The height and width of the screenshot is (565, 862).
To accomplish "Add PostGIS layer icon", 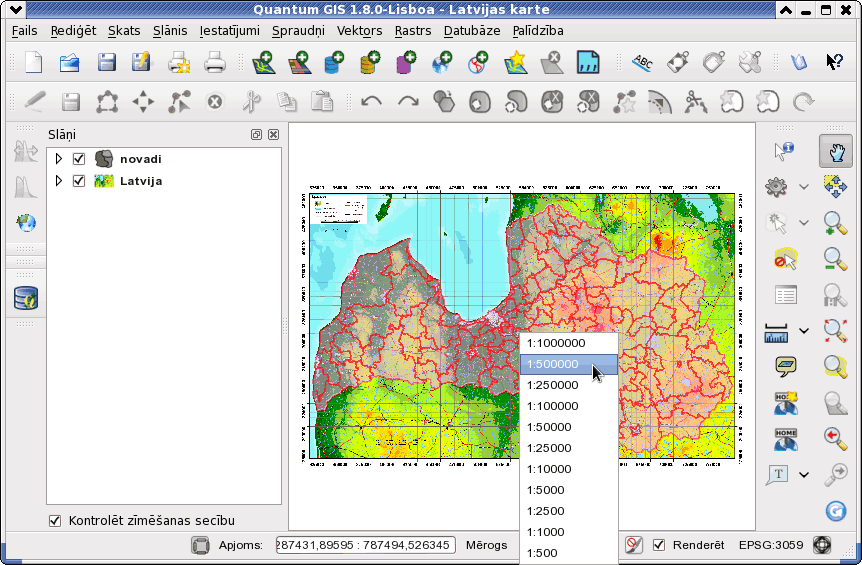I will [334, 62].
